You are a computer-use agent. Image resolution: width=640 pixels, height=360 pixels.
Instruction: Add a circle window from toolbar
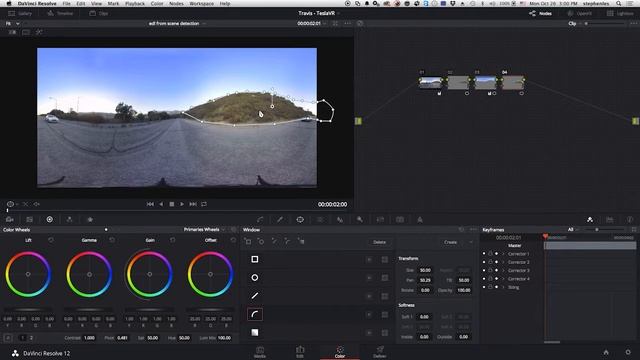tap(261, 242)
